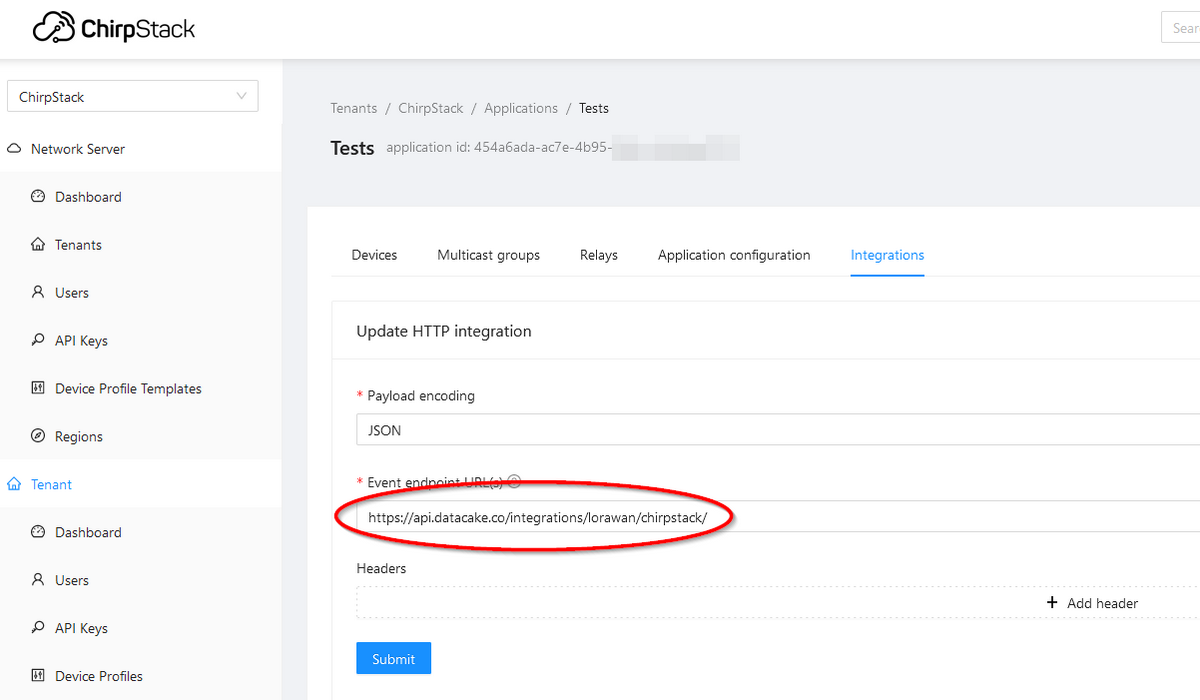The image size is (1200, 700).
Task: Go to Applications in the breadcrumb
Action: click(521, 108)
